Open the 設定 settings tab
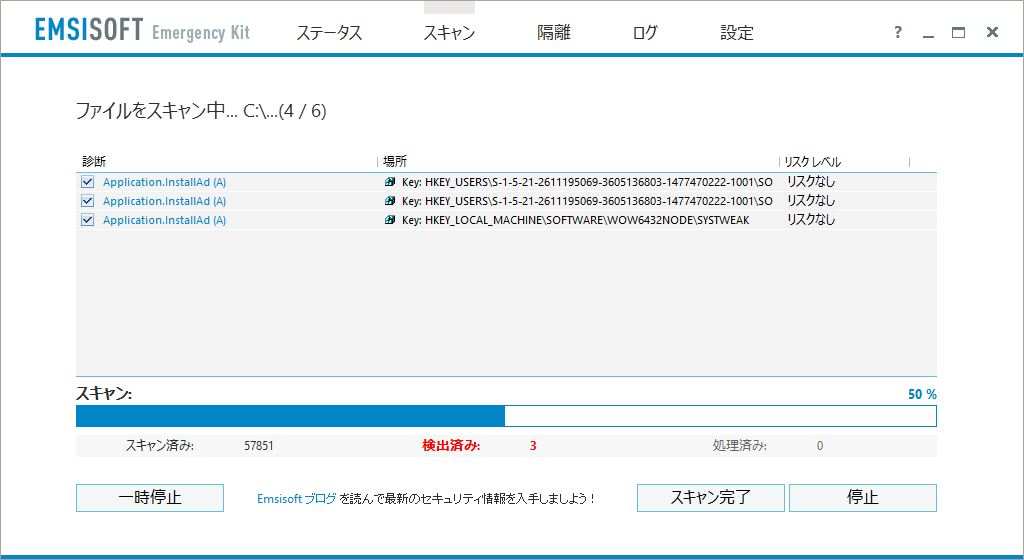This screenshot has height=560, width=1024. pyautogui.click(x=737, y=33)
